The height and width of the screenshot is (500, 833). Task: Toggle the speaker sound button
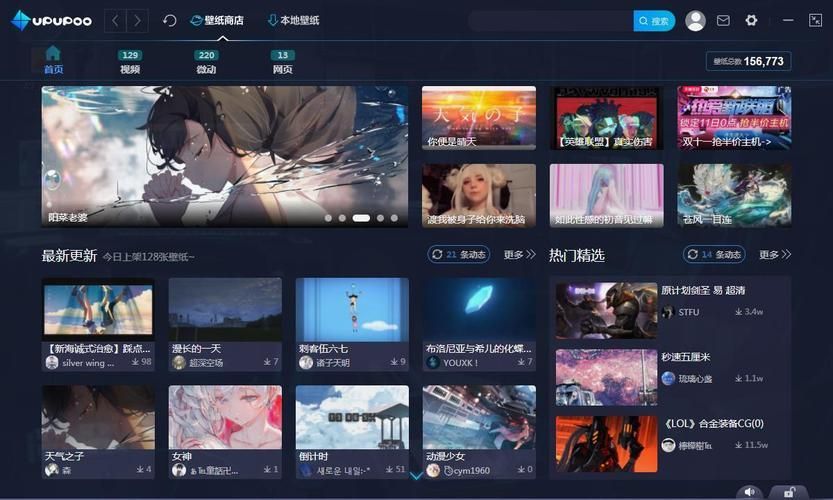tap(750, 491)
